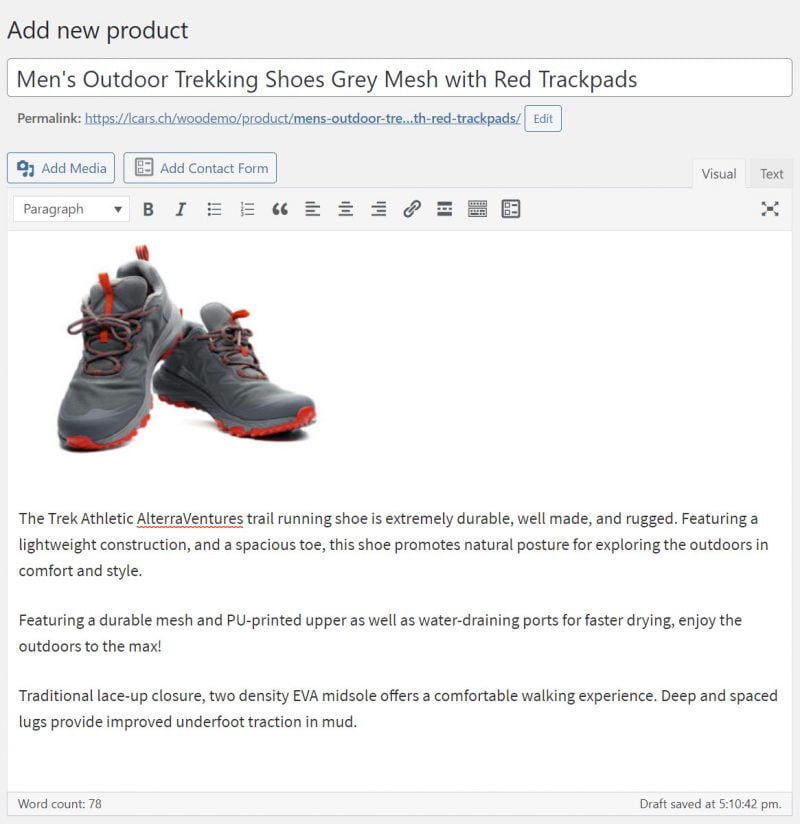The image size is (800, 824).
Task: Open the Paragraph format dropdown
Action: tap(70, 209)
